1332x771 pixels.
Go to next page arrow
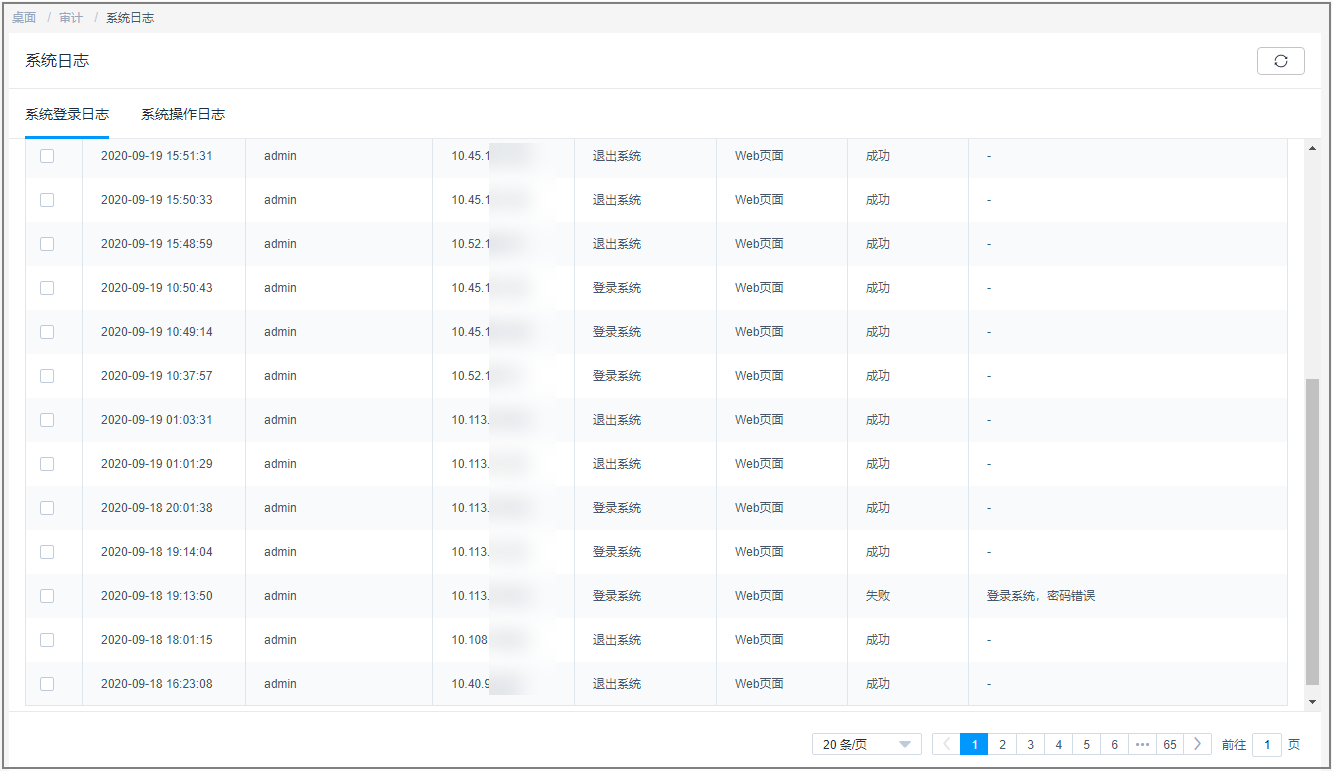(x=1197, y=744)
